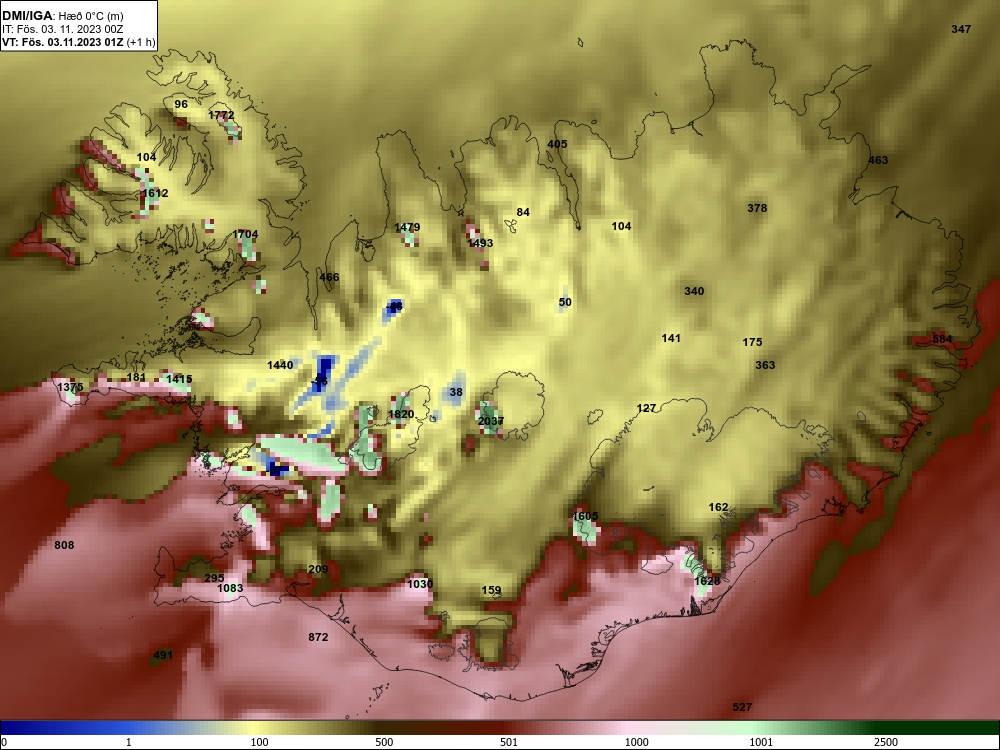This screenshot has height=750, width=1000.
Task: Click the "DMI/IGA: Hæð 0°C (m)" title line
Action: [62, 16]
